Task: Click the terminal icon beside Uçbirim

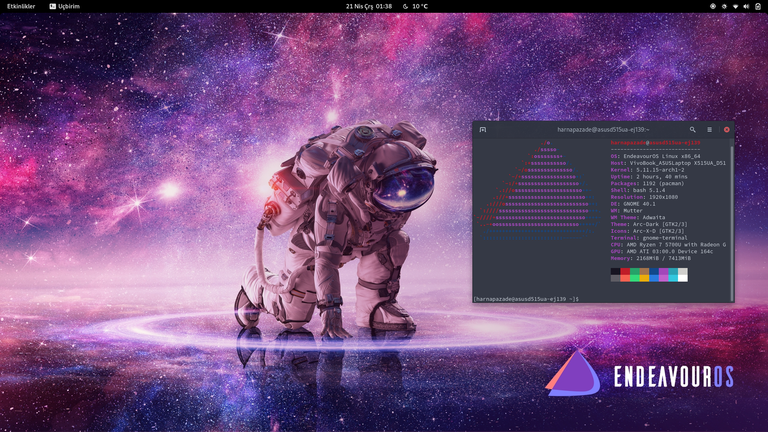Action: (53, 6)
